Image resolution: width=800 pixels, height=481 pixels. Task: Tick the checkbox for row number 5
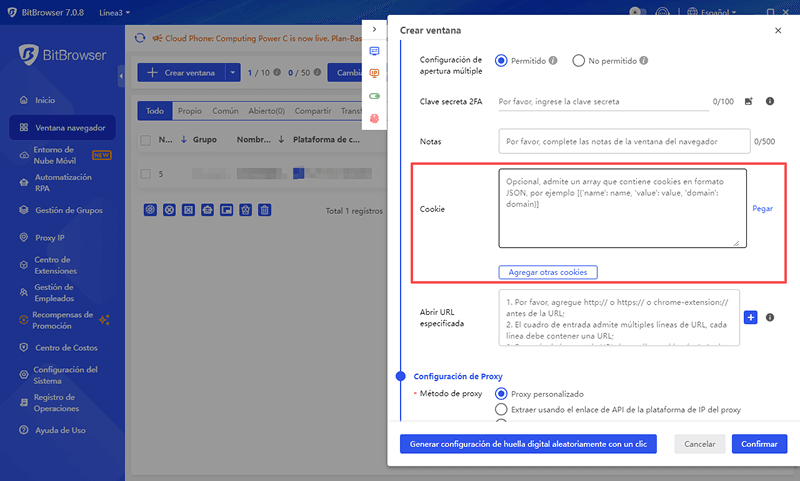click(145, 174)
